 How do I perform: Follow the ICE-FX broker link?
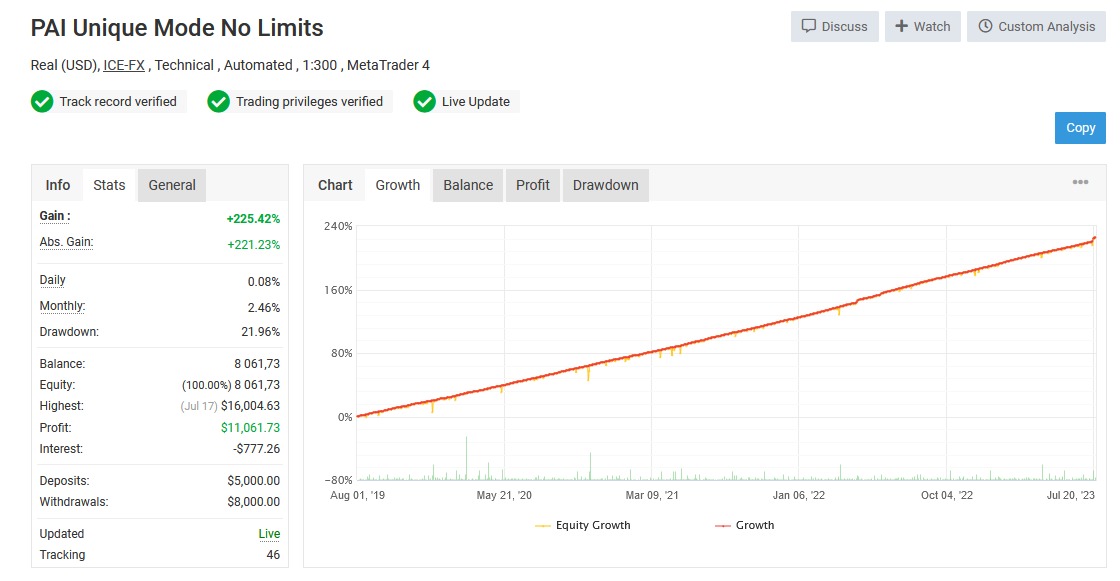[x=124, y=65]
